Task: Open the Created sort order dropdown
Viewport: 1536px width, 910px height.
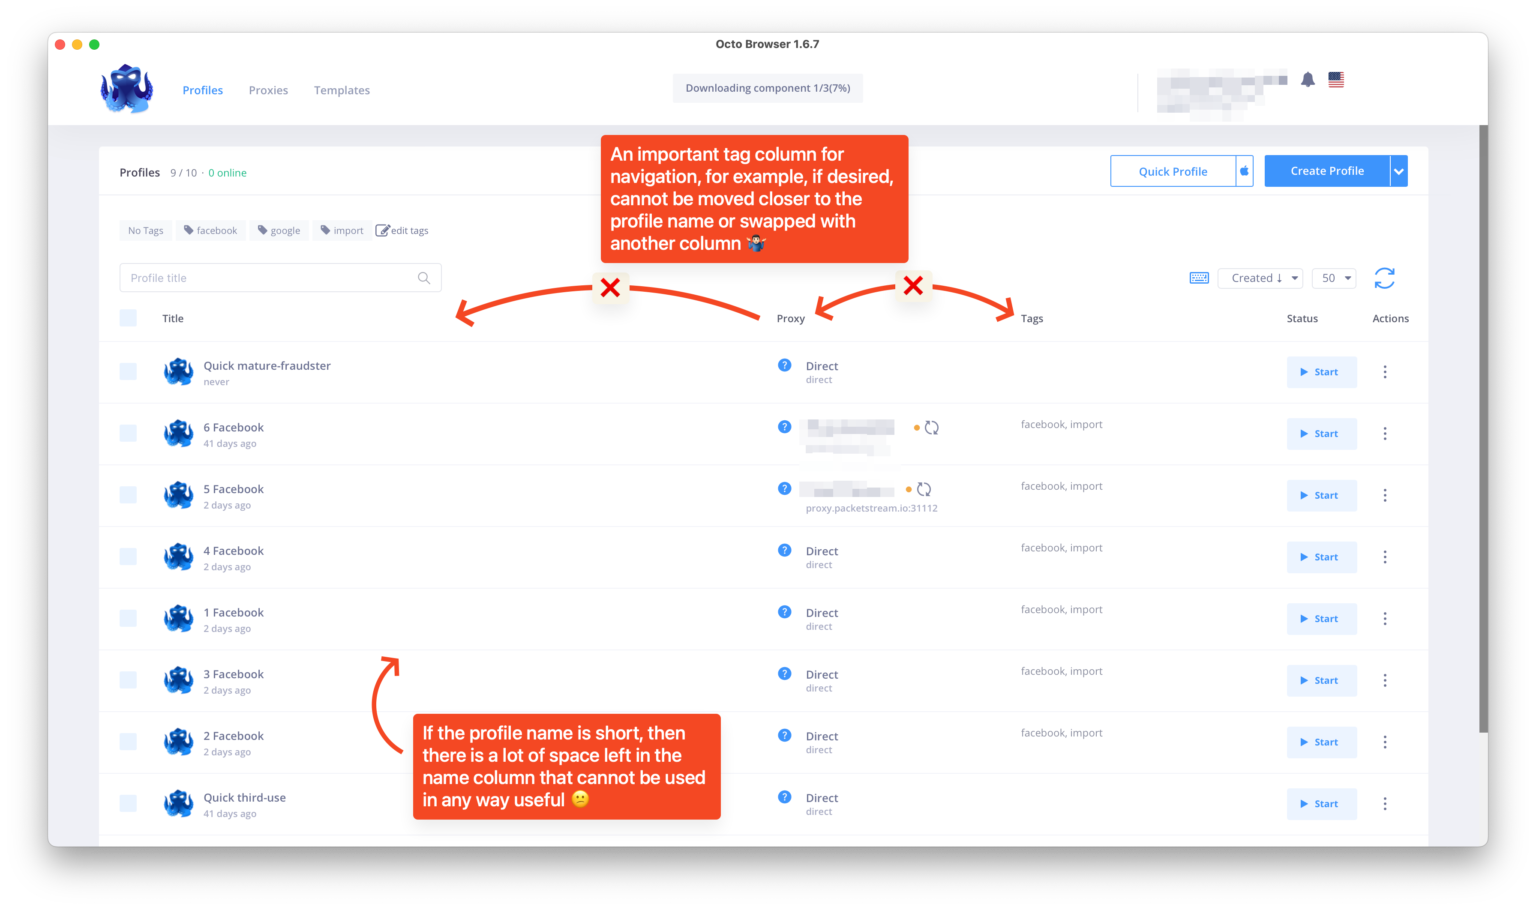Action: (x=1259, y=278)
